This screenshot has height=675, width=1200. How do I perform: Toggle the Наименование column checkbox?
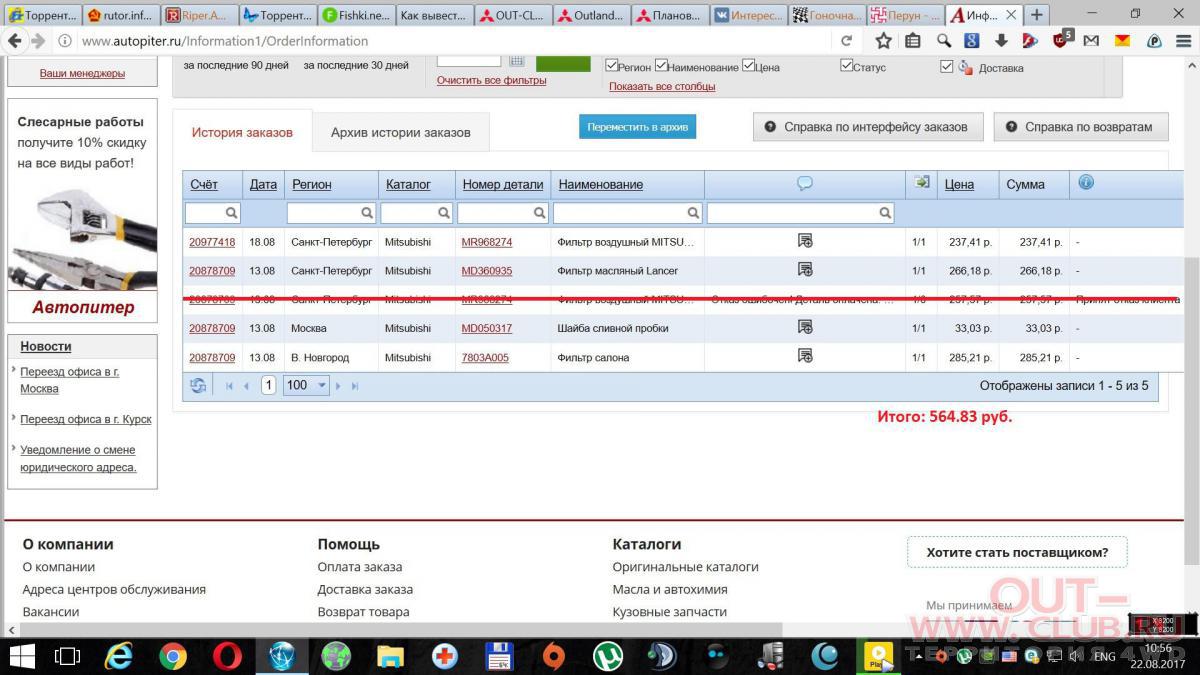point(661,66)
